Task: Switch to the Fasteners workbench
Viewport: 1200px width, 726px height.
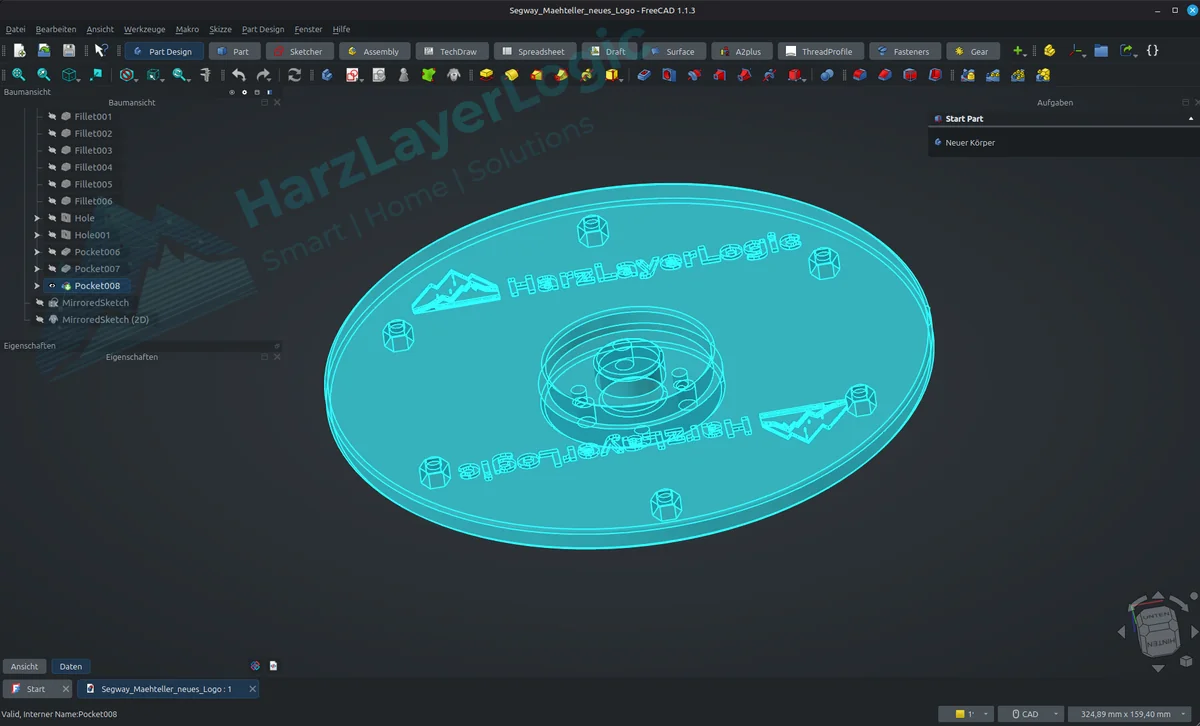Action: [x=904, y=51]
